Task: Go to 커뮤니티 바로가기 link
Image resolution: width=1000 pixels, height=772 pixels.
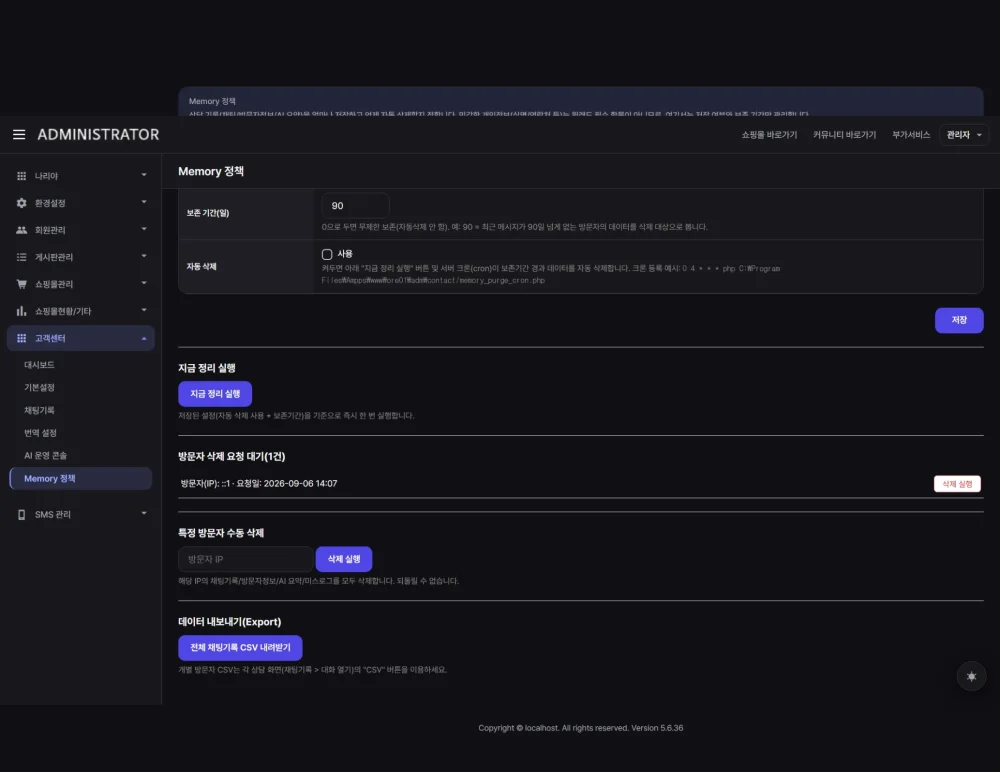Action: click(x=844, y=135)
